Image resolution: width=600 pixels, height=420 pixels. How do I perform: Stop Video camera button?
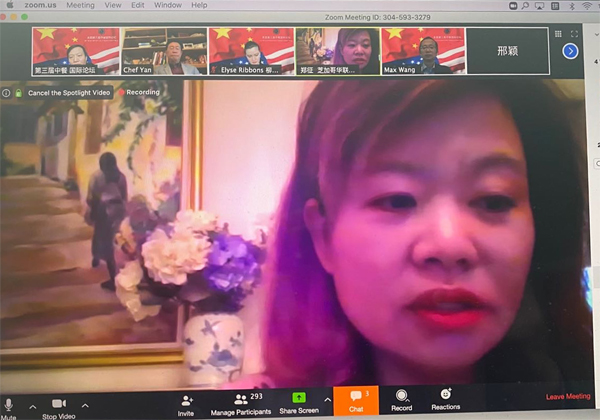pyautogui.click(x=59, y=409)
